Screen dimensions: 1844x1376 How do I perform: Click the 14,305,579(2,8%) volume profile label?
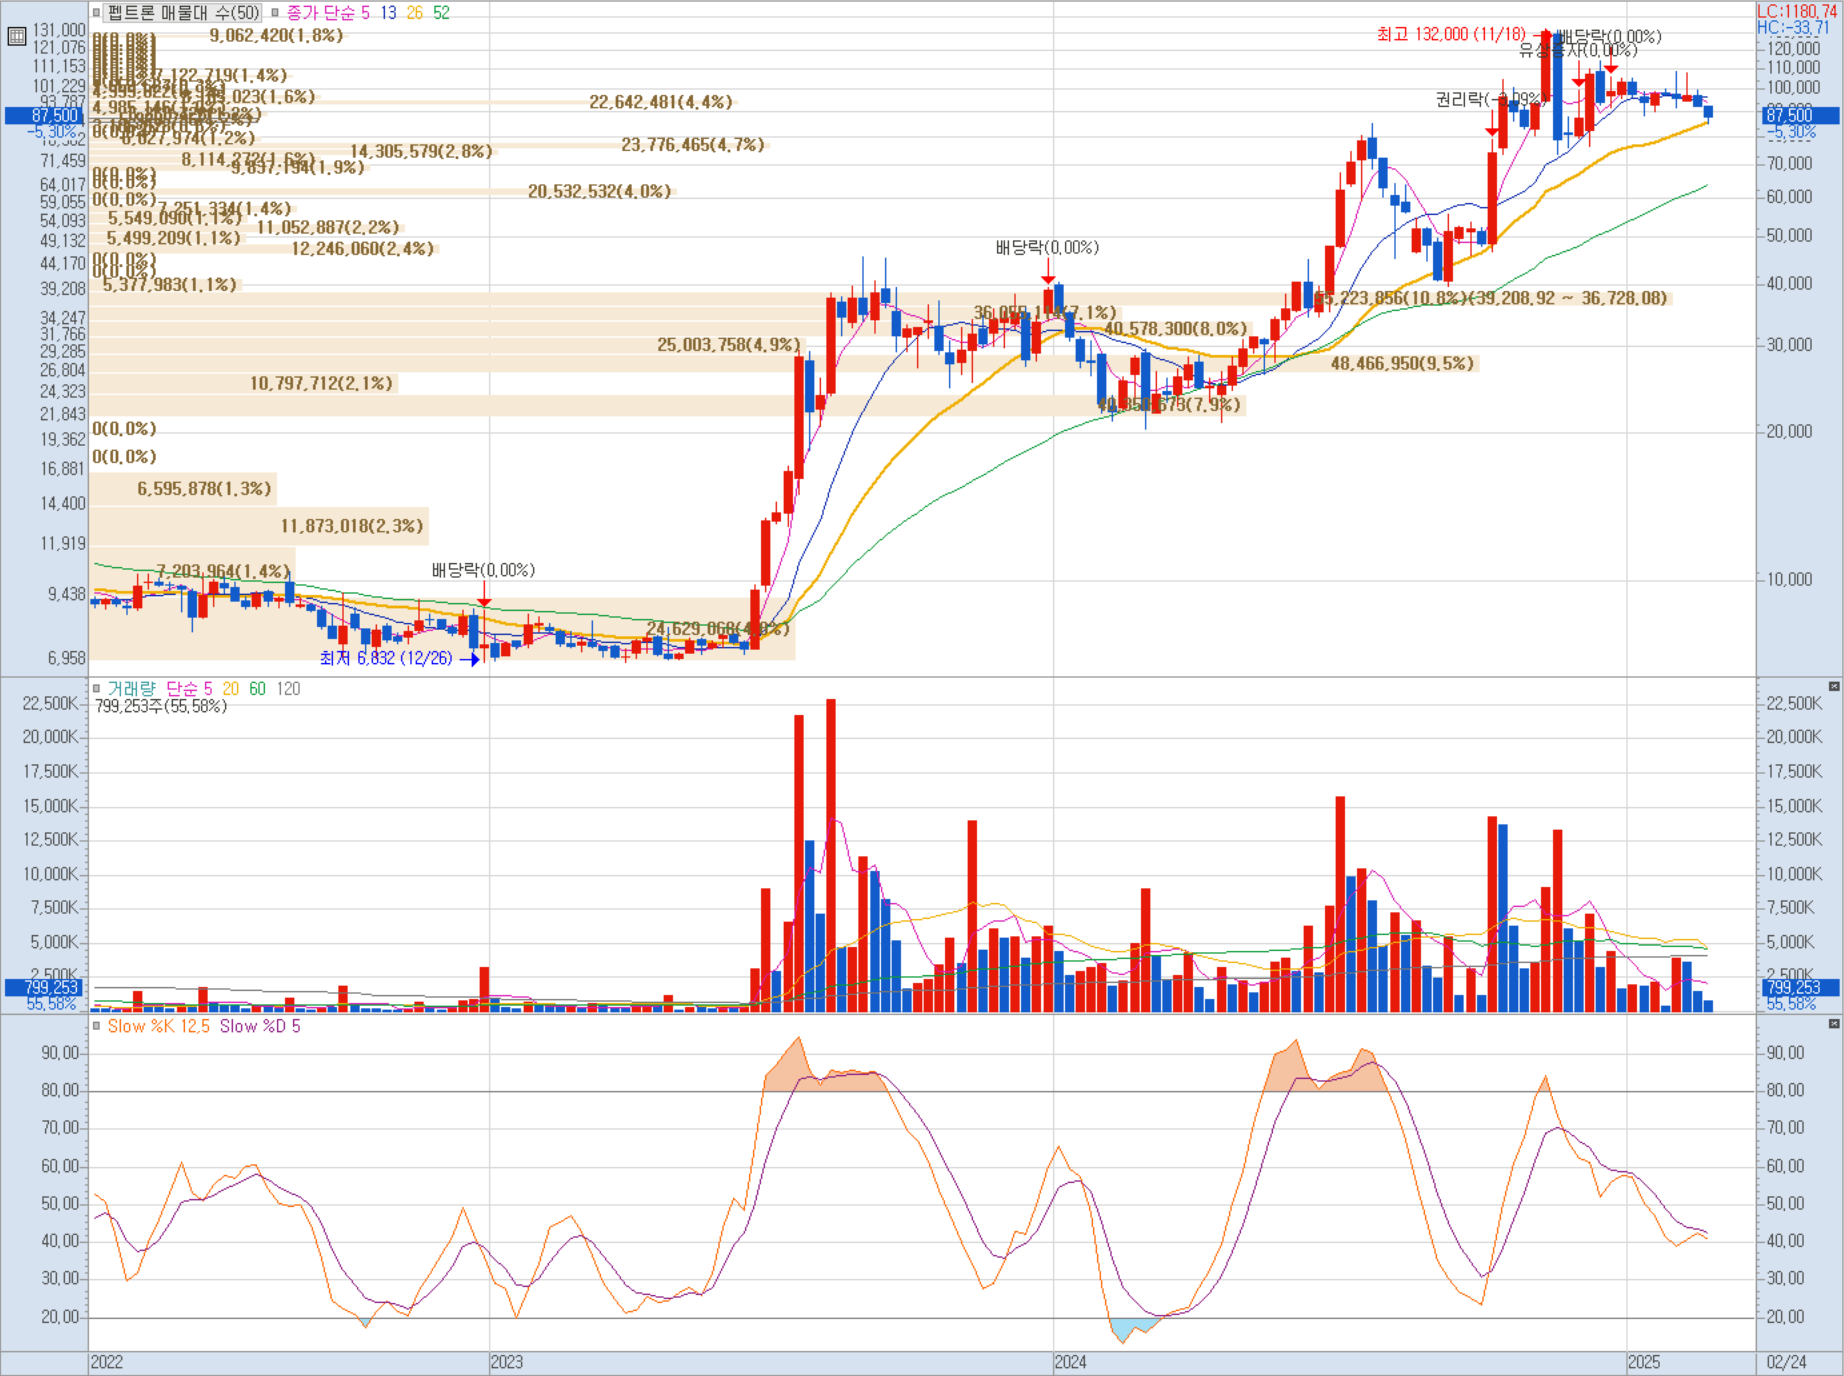(421, 151)
